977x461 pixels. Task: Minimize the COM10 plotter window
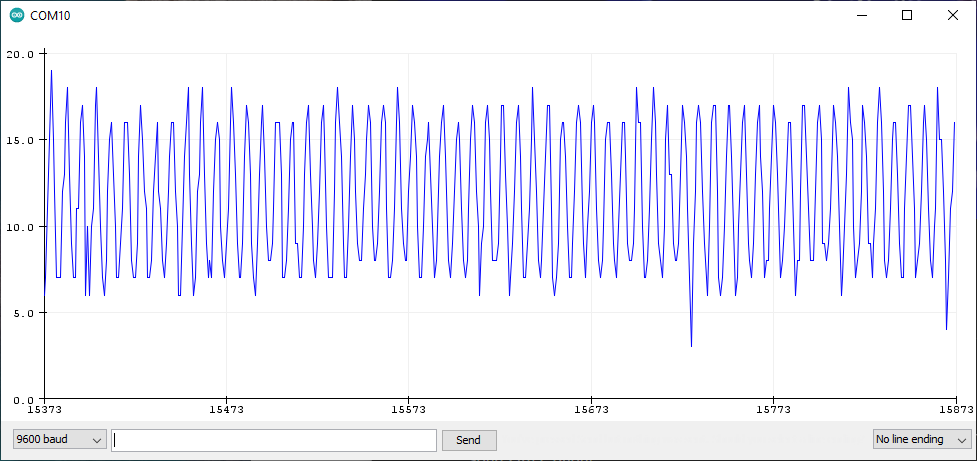click(x=861, y=16)
